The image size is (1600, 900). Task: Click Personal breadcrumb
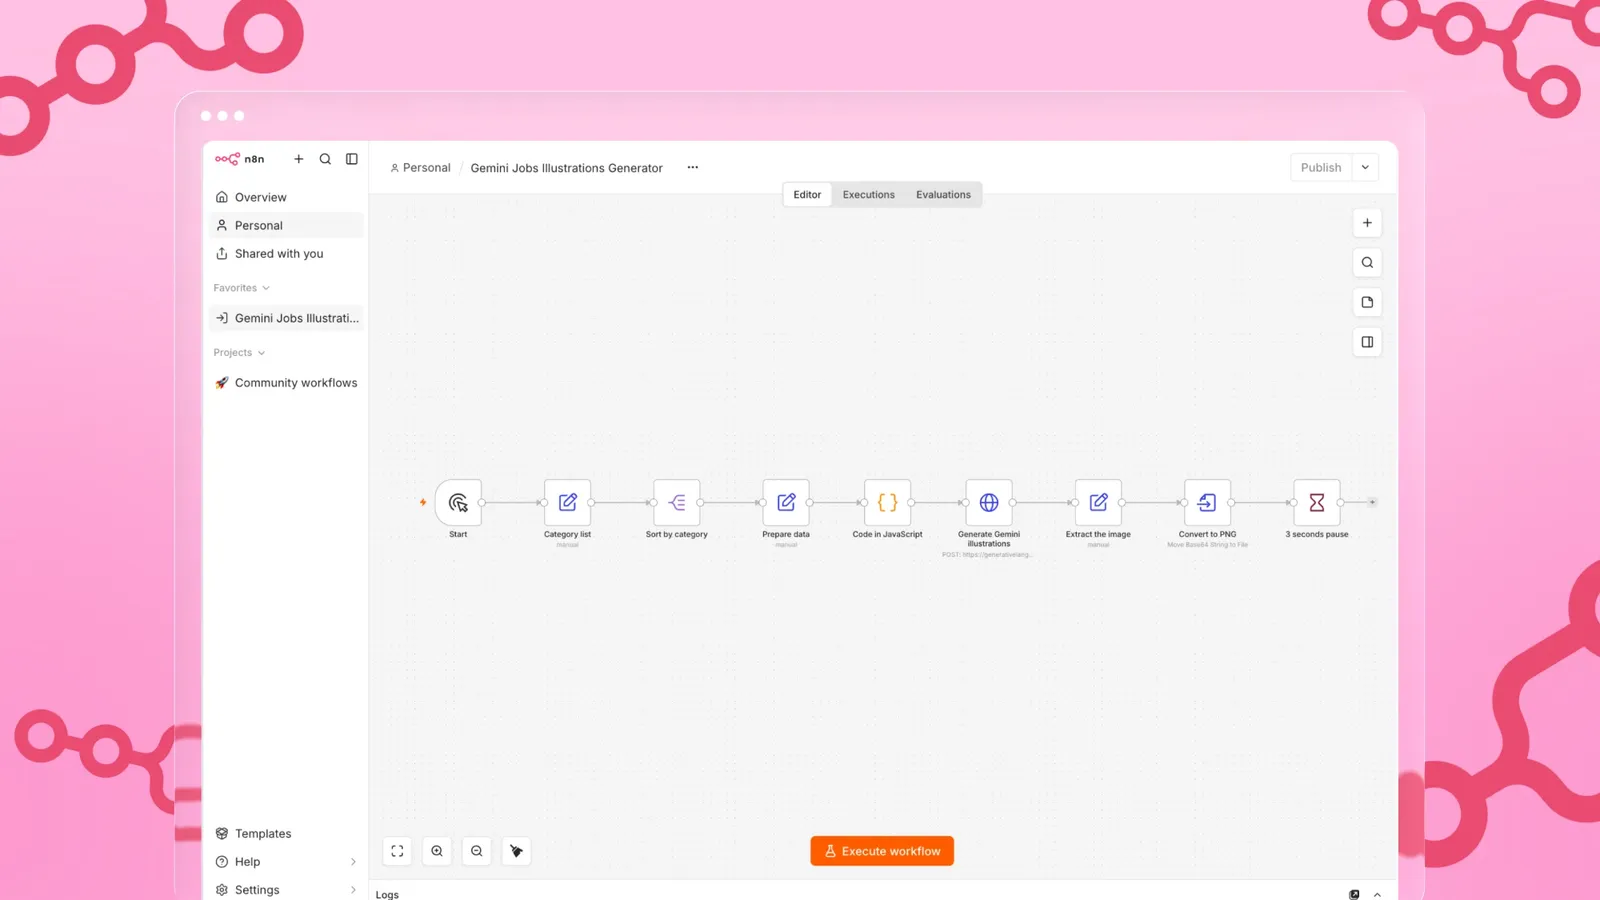(420, 168)
